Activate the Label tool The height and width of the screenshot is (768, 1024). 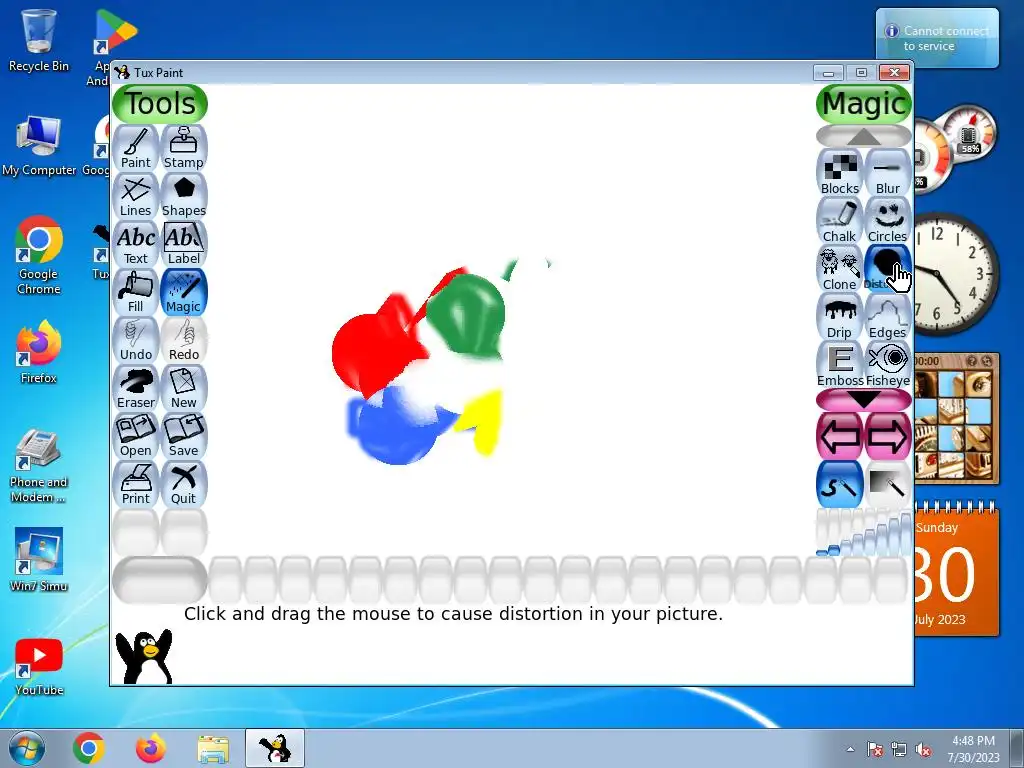[184, 244]
